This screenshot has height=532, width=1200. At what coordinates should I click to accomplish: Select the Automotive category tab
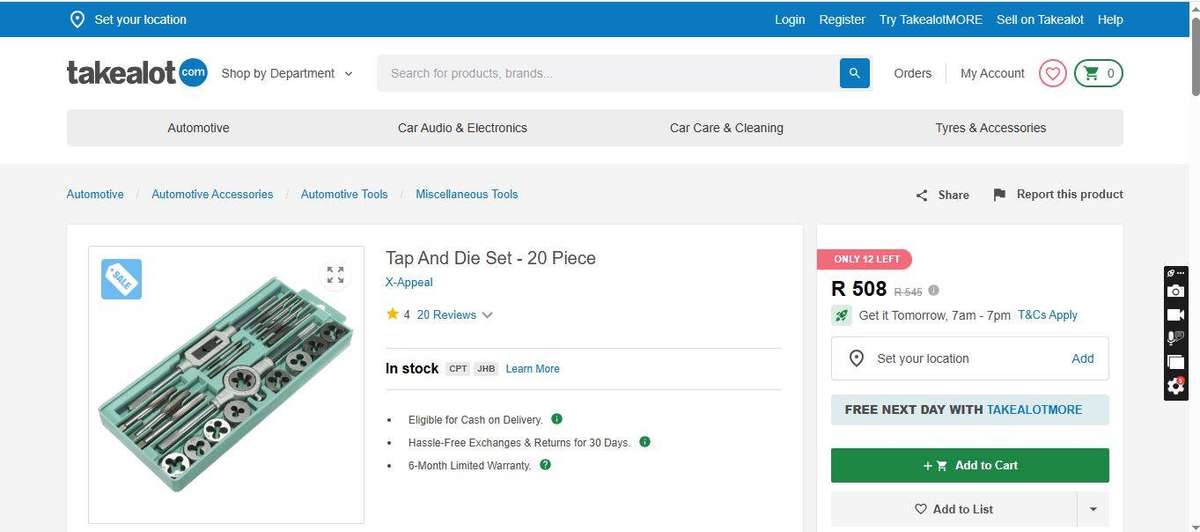[x=198, y=128]
